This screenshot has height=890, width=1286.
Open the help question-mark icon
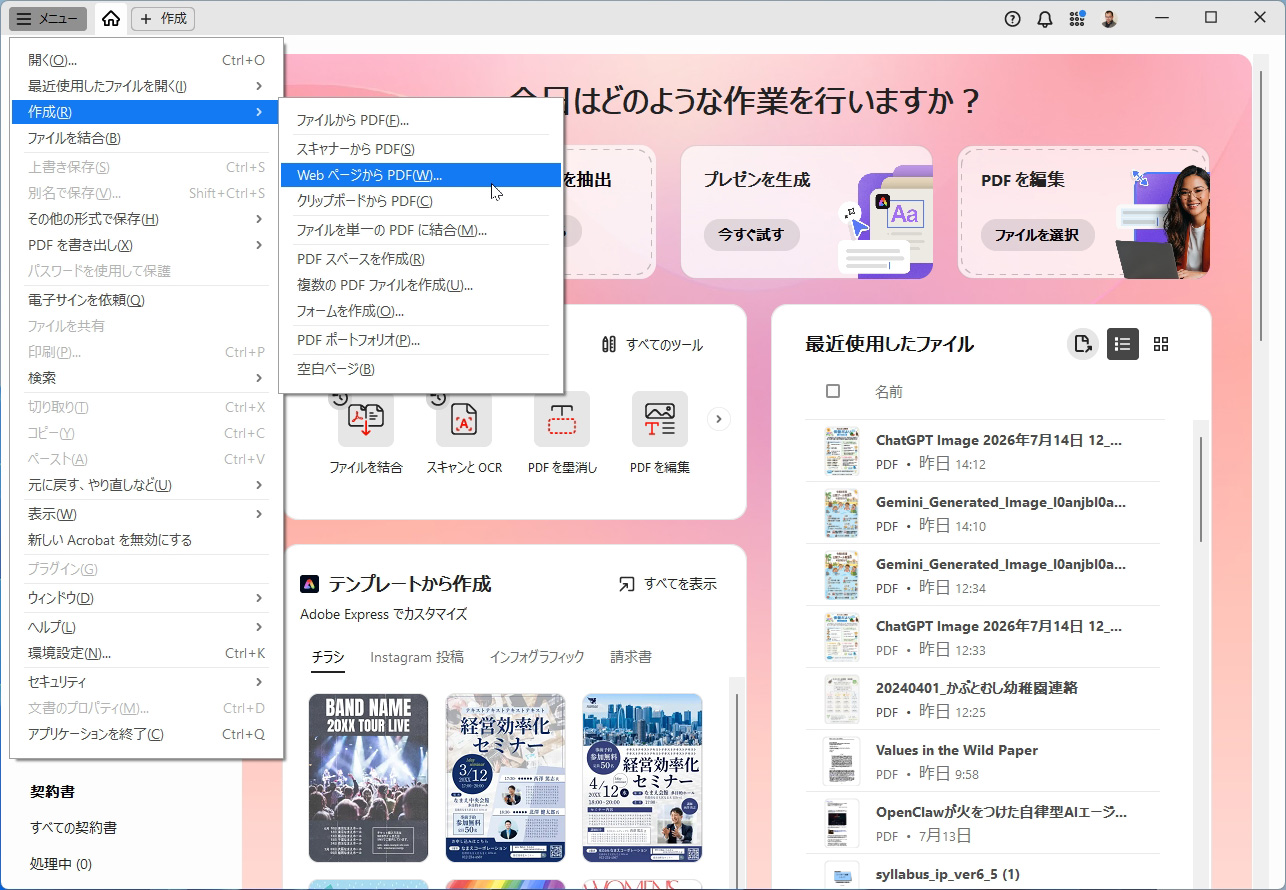pos(1013,18)
